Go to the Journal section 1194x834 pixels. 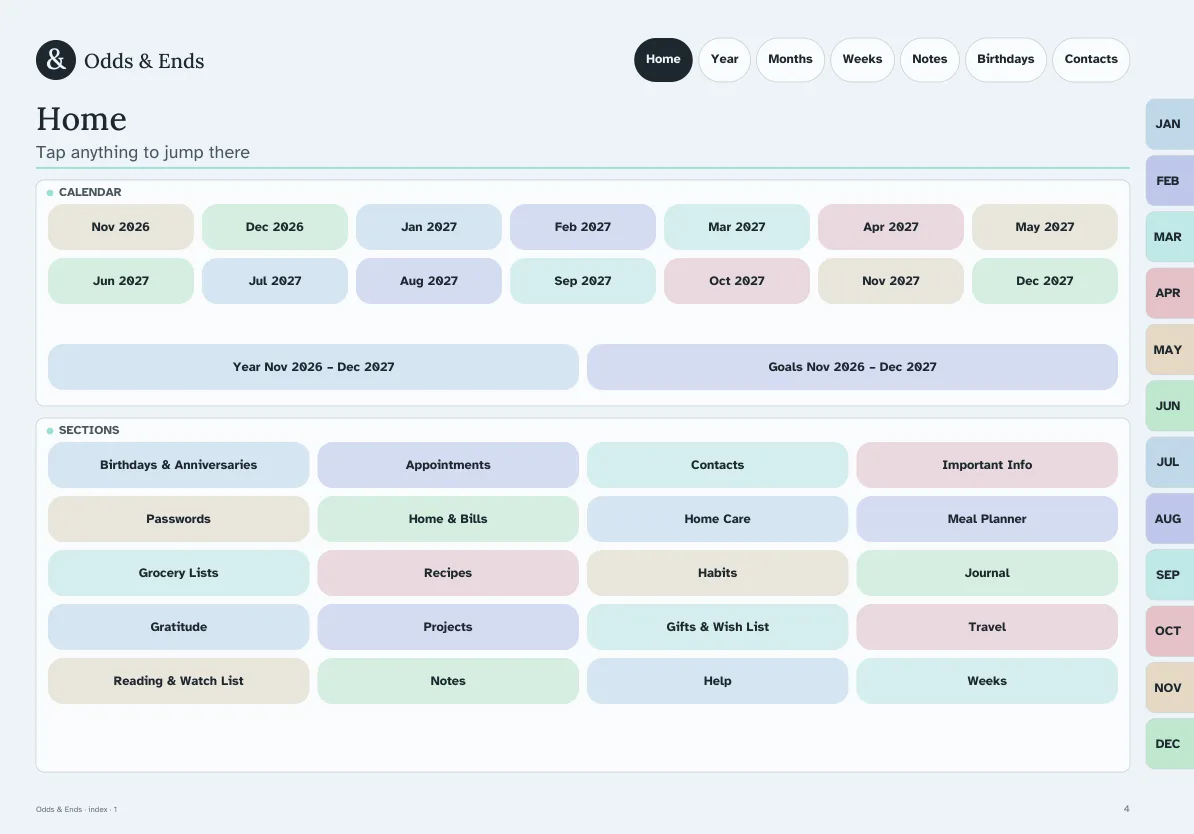pos(987,574)
